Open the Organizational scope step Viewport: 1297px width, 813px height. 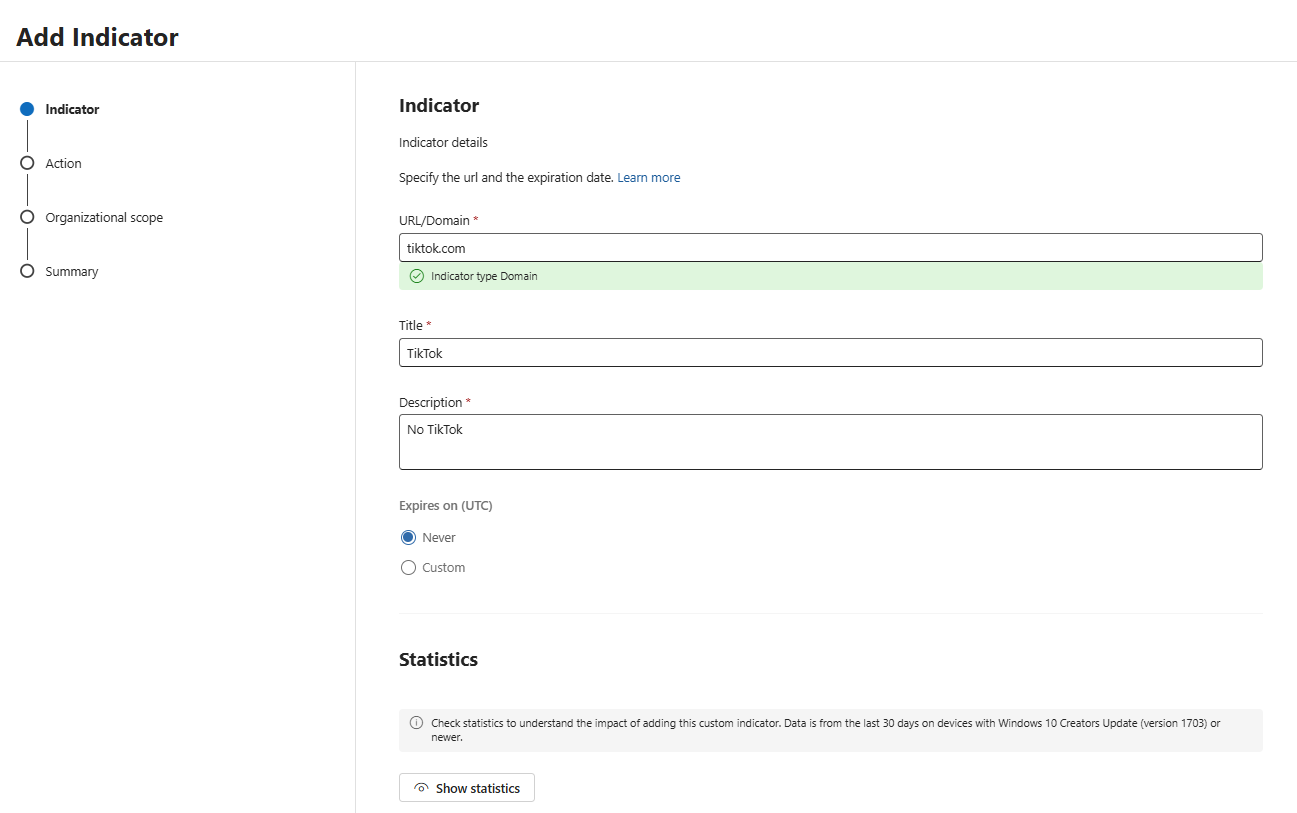click(x=104, y=217)
